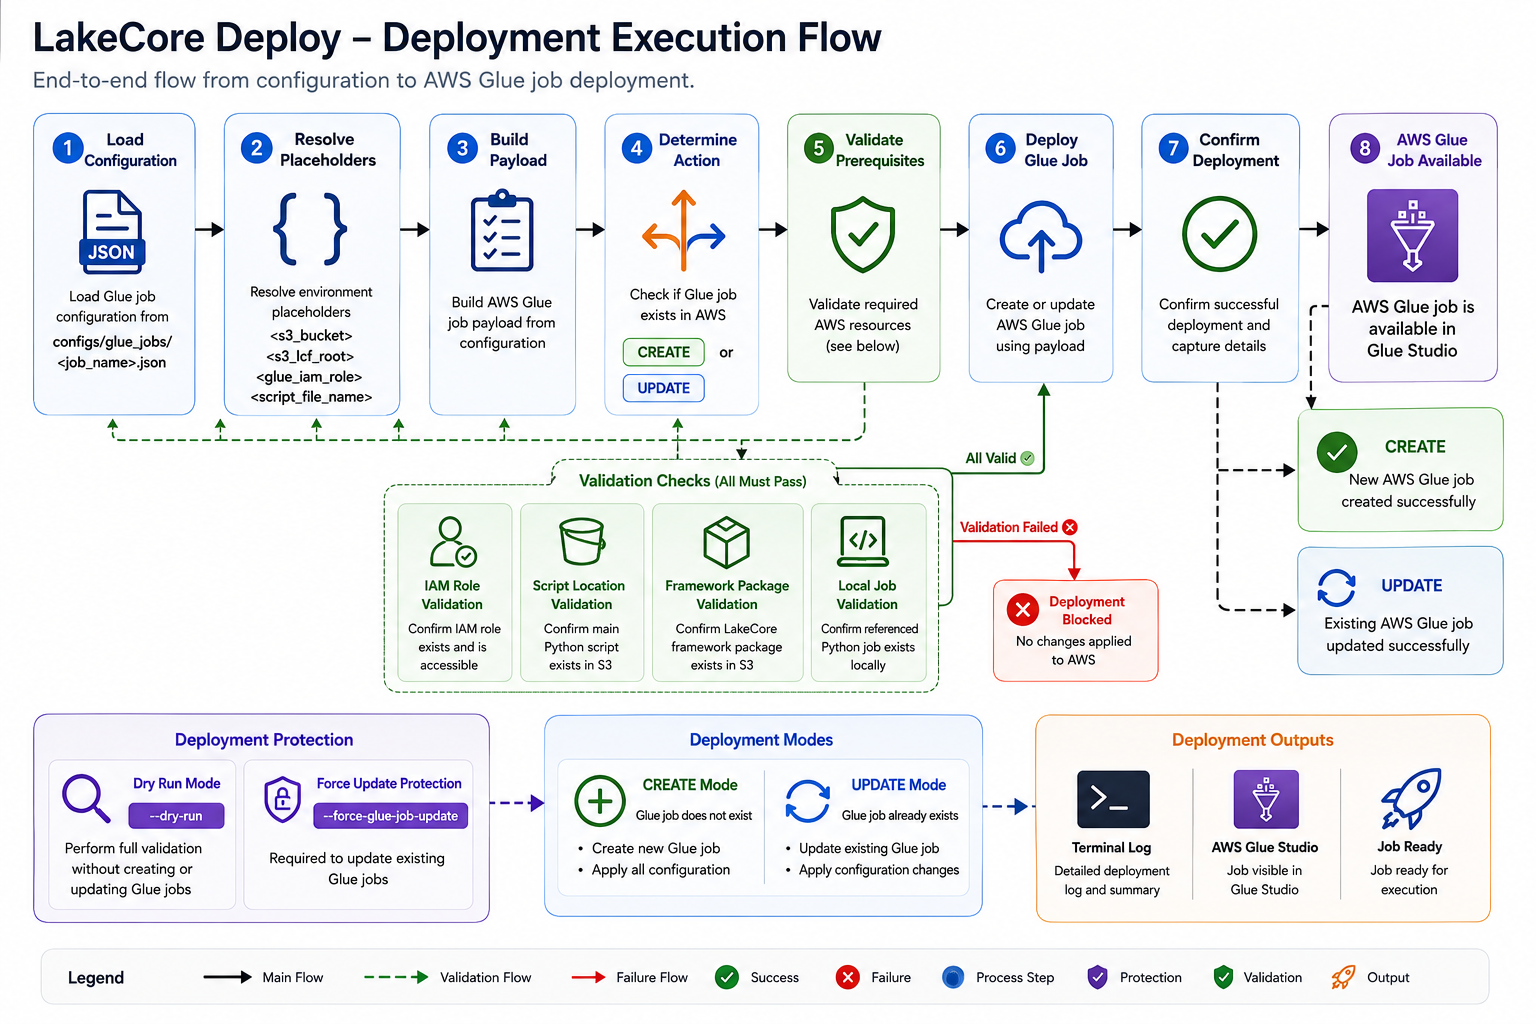The image size is (1536, 1024).
Task: Click the 'Apply configuration changes' bullet
Action: tap(879, 870)
